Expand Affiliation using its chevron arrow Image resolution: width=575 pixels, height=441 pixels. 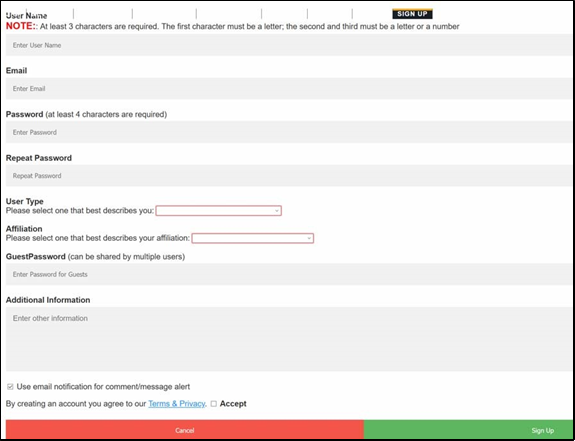[309, 238]
